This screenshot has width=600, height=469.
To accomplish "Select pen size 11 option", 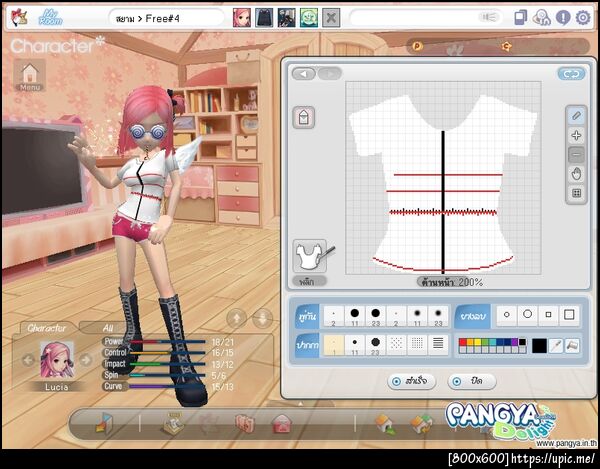I will coord(355,345).
